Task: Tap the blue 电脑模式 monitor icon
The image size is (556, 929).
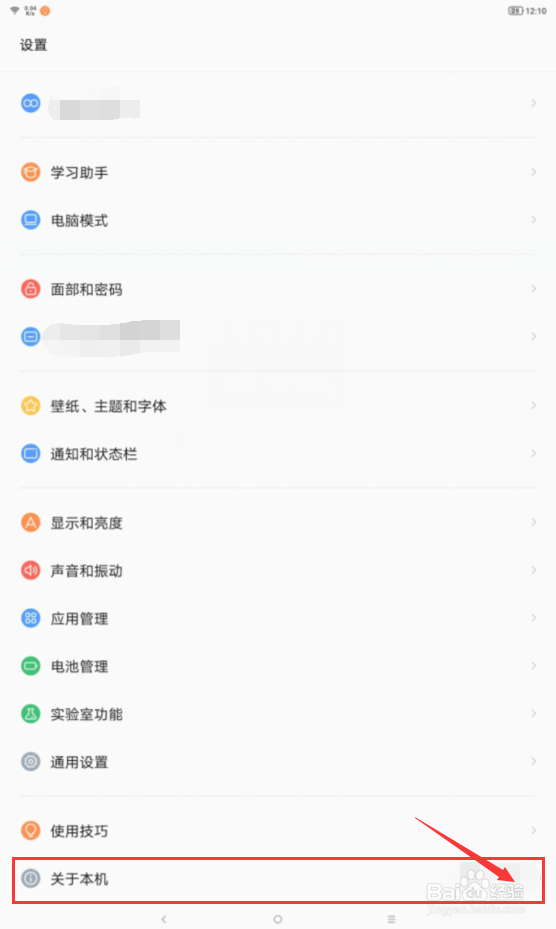Action: pyautogui.click(x=30, y=220)
